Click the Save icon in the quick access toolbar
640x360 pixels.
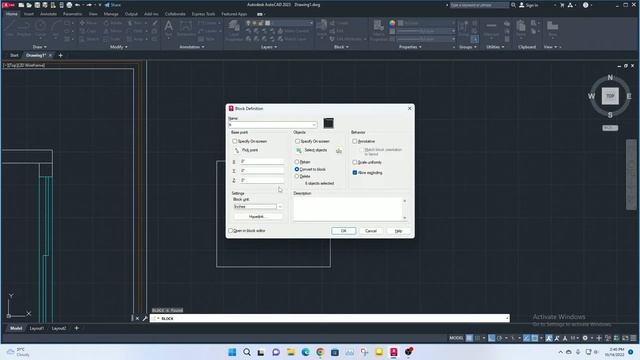point(37,5)
